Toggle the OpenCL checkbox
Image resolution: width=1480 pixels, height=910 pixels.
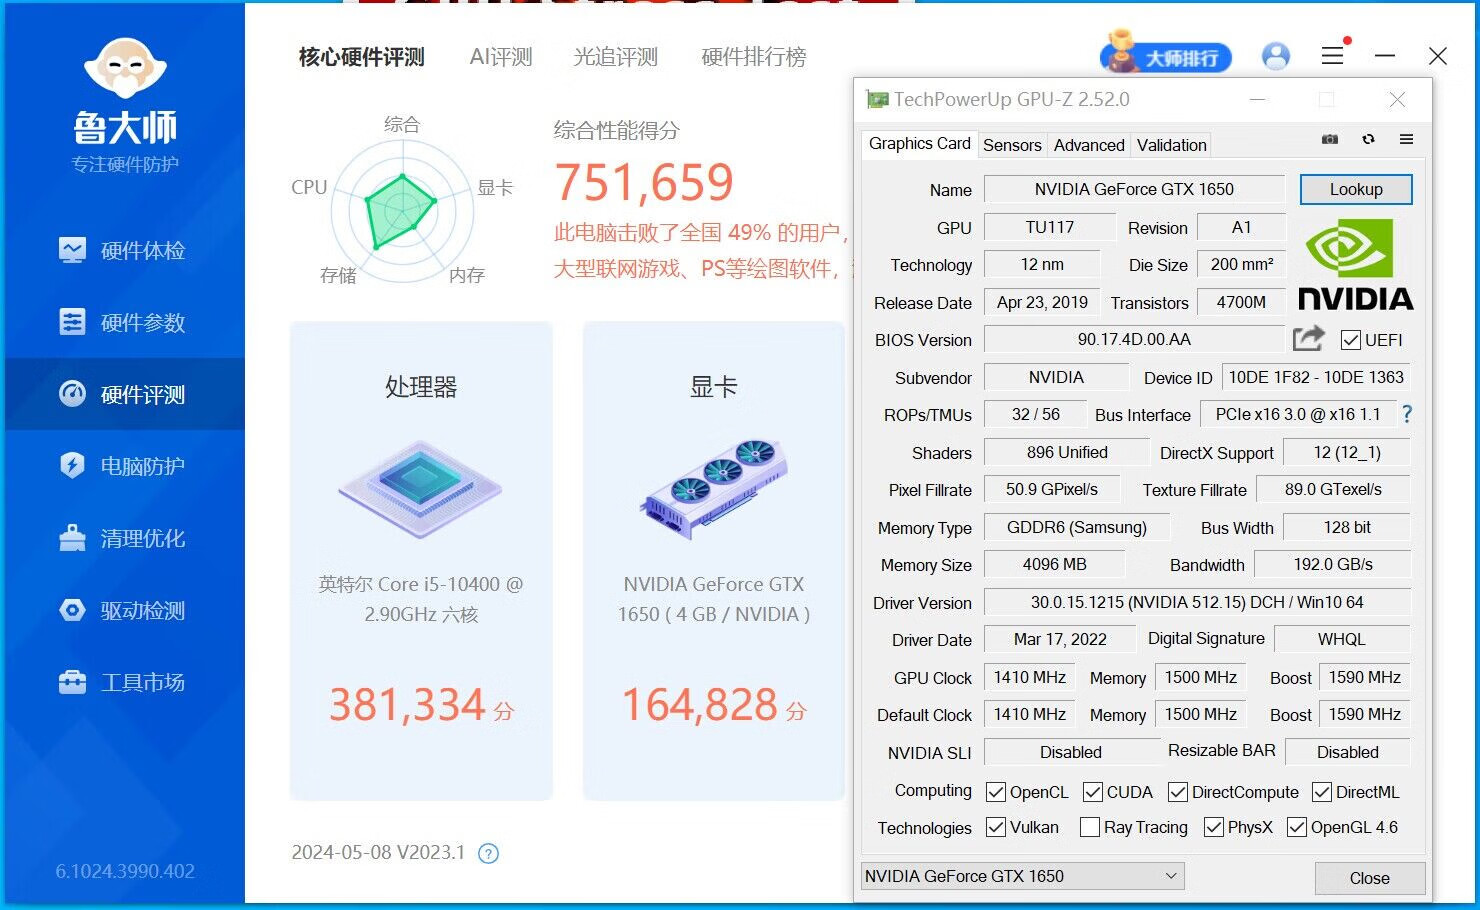click(x=996, y=792)
